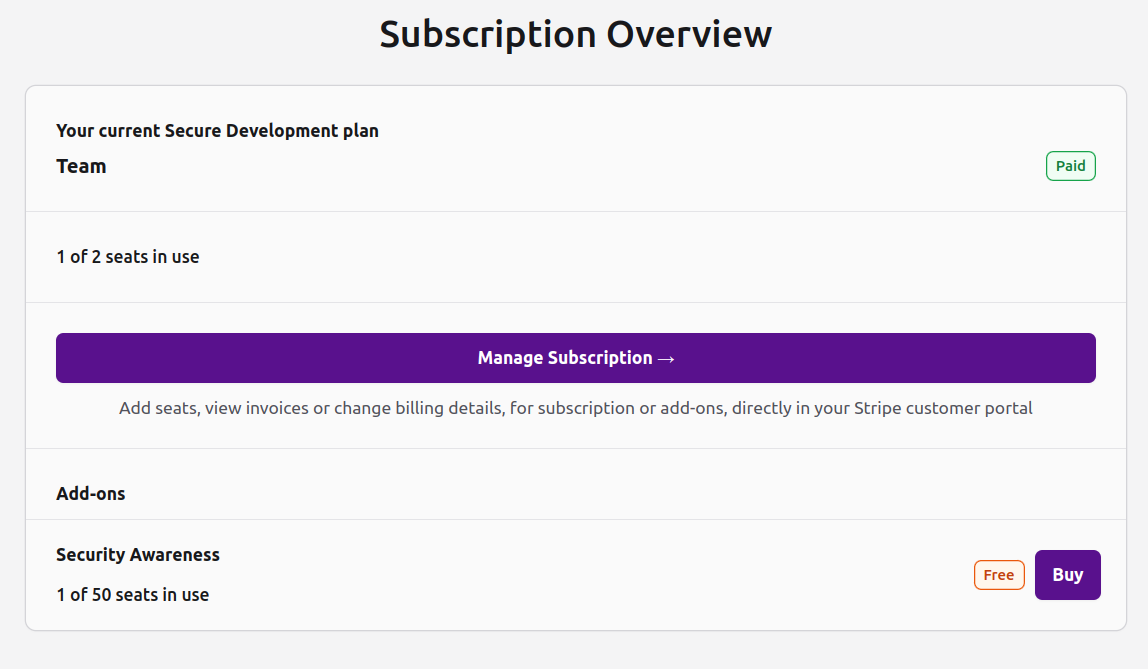
Task: Buy the Security Awareness add-on
Action: [1067, 575]
